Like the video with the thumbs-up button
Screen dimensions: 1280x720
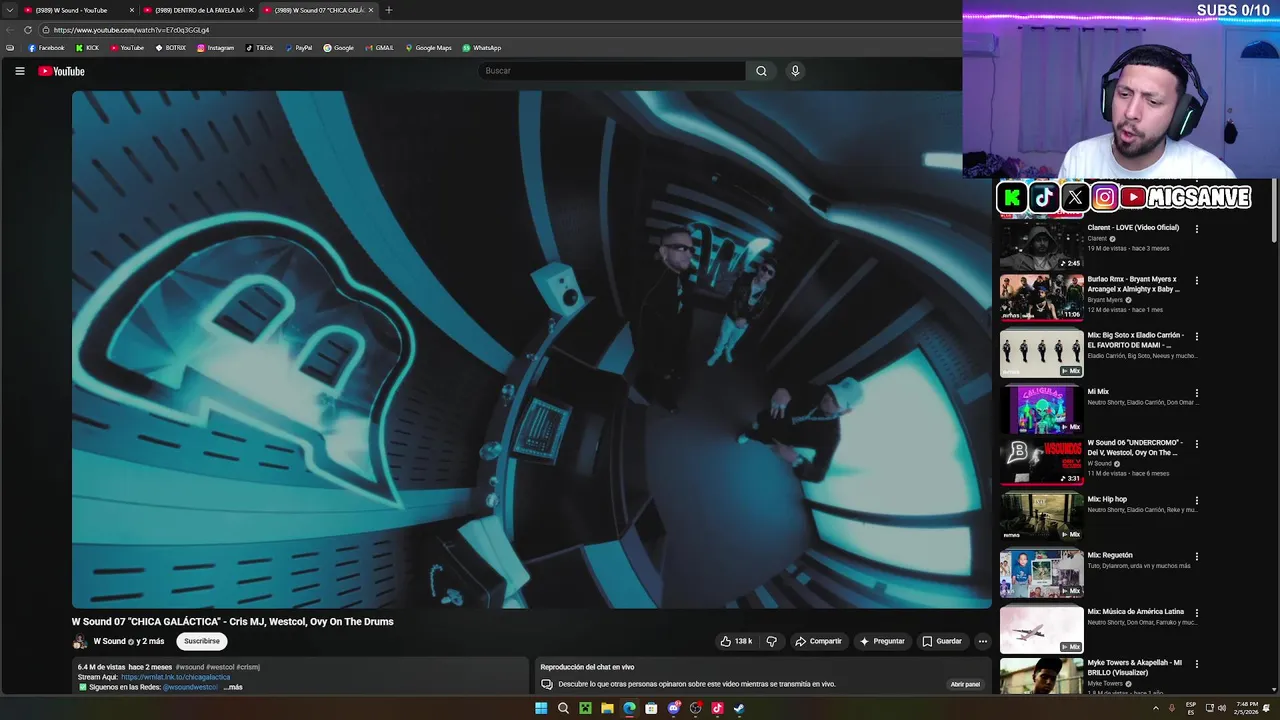coord(736,641)
